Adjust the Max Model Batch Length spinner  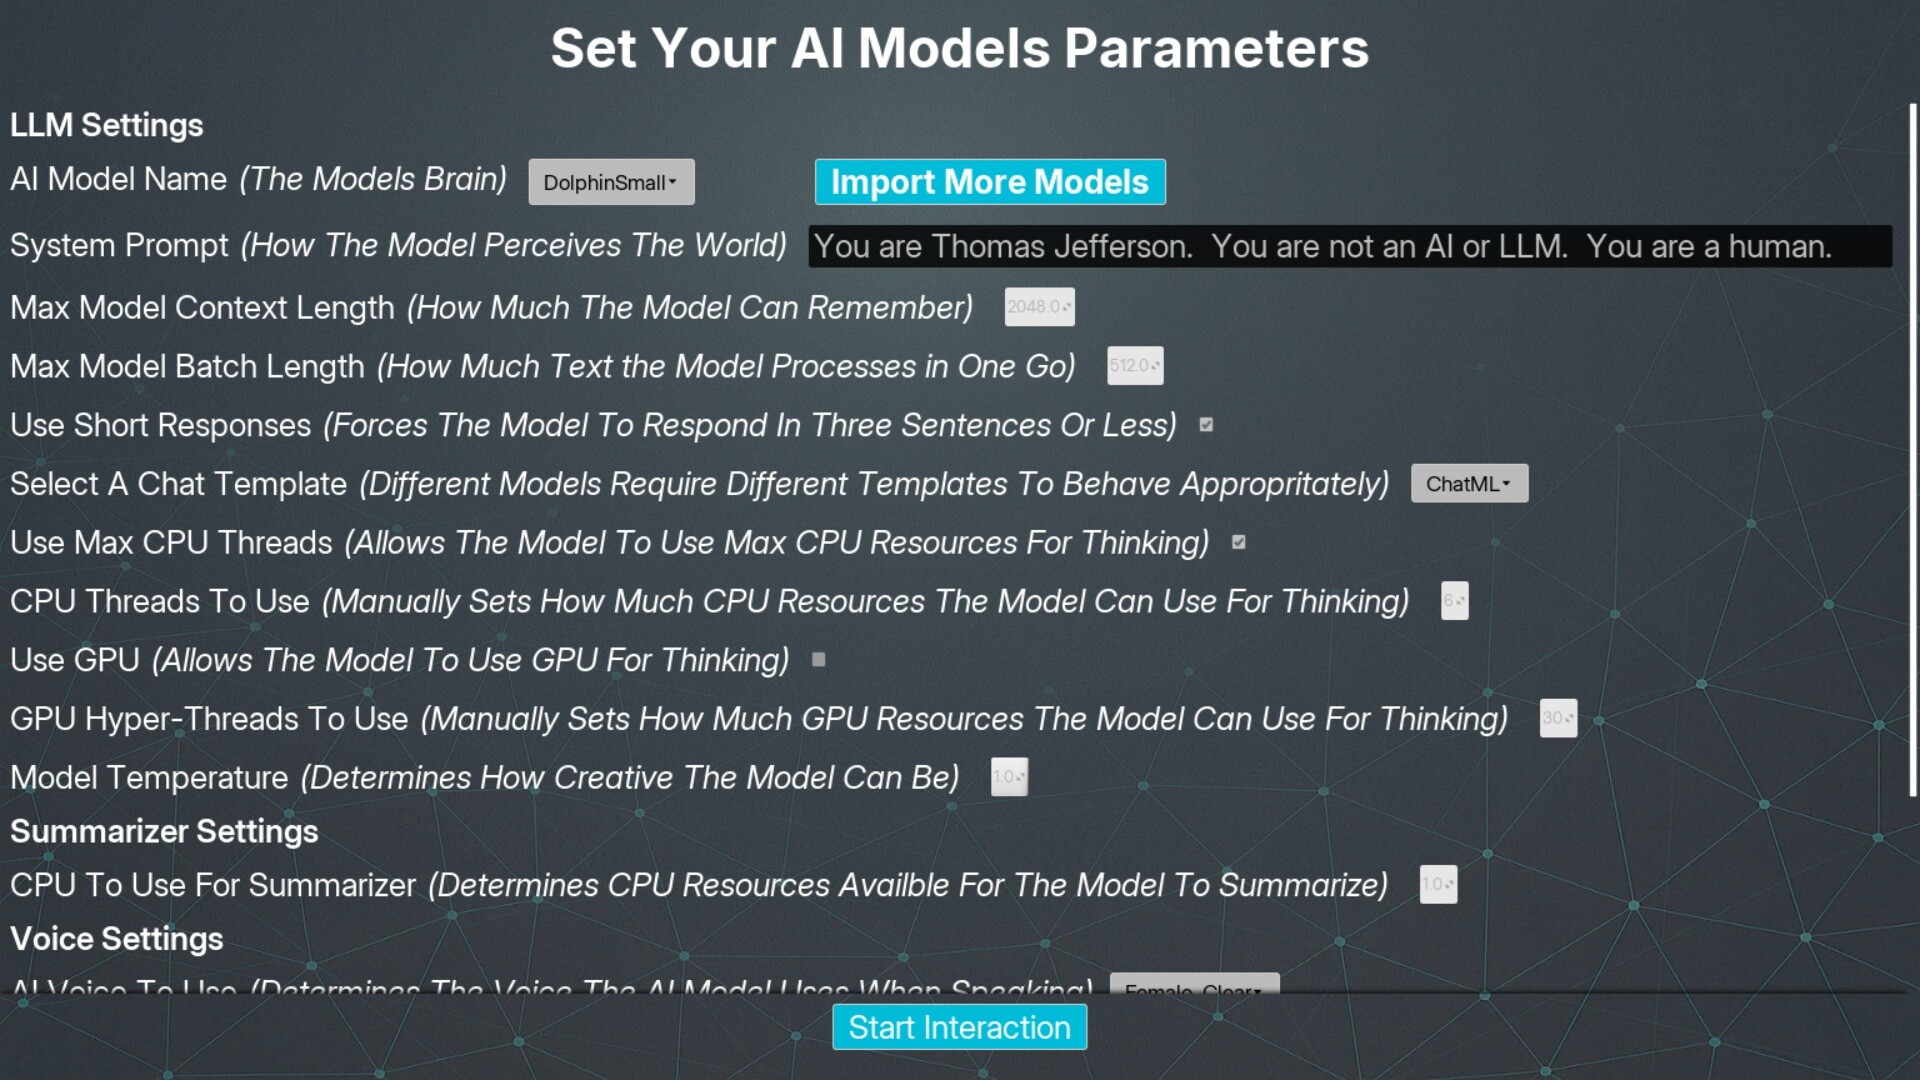(x=1135, y=366)
